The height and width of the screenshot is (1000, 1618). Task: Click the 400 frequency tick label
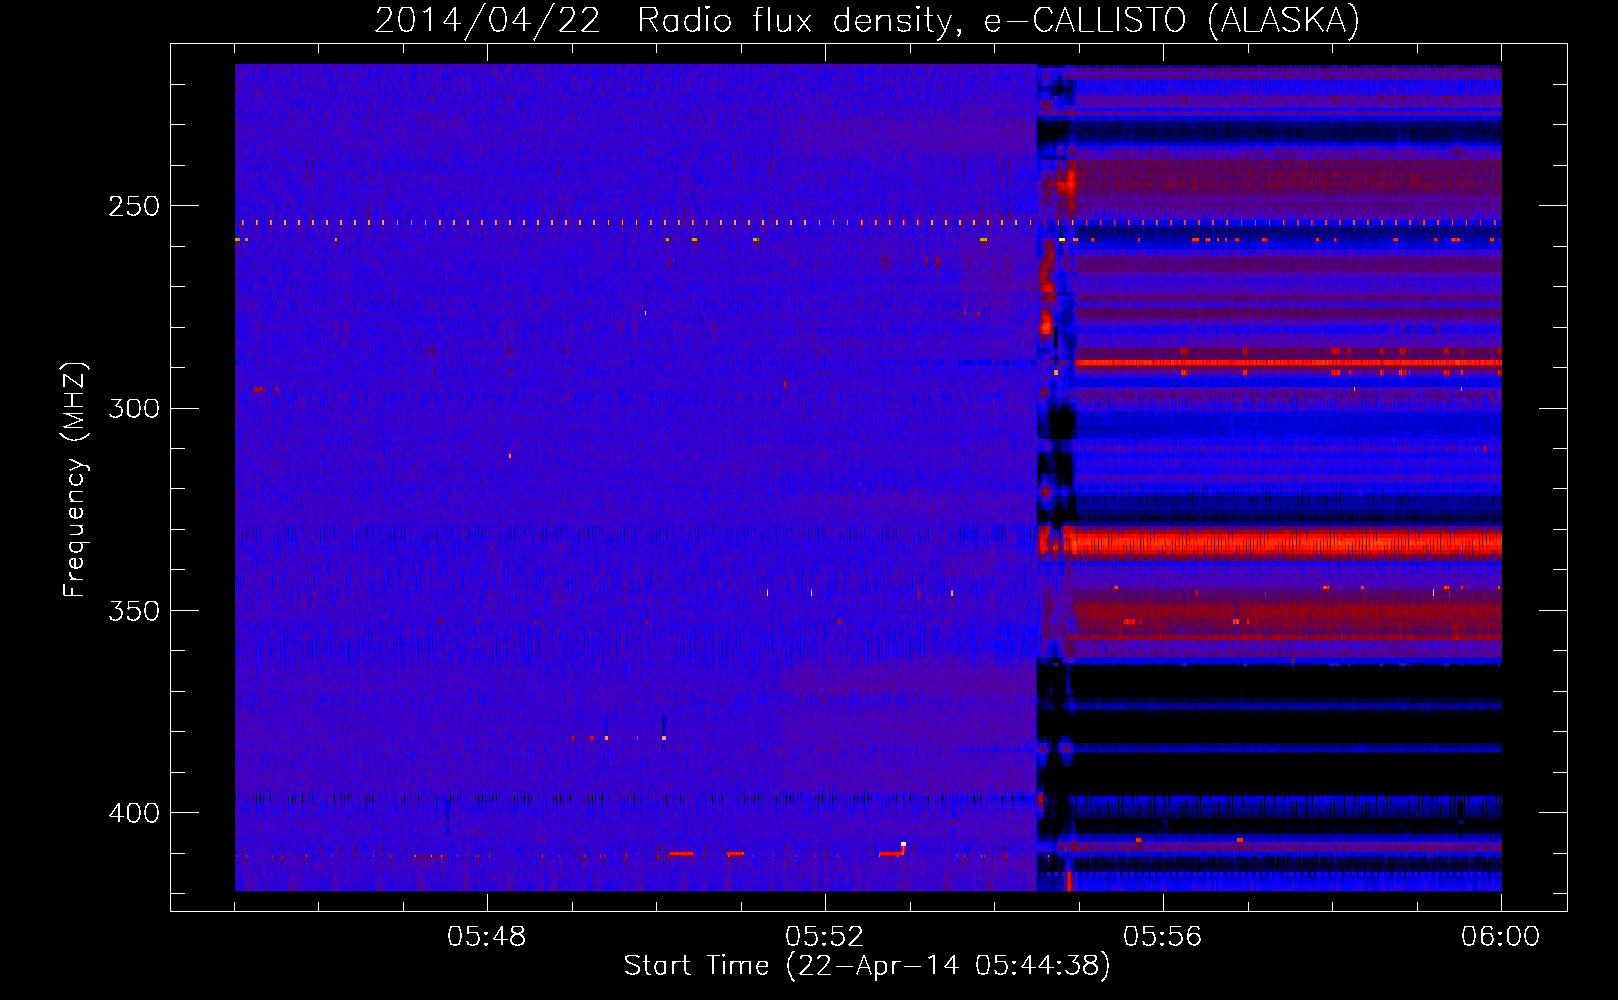pyautogui.click(x=134, y=812)
